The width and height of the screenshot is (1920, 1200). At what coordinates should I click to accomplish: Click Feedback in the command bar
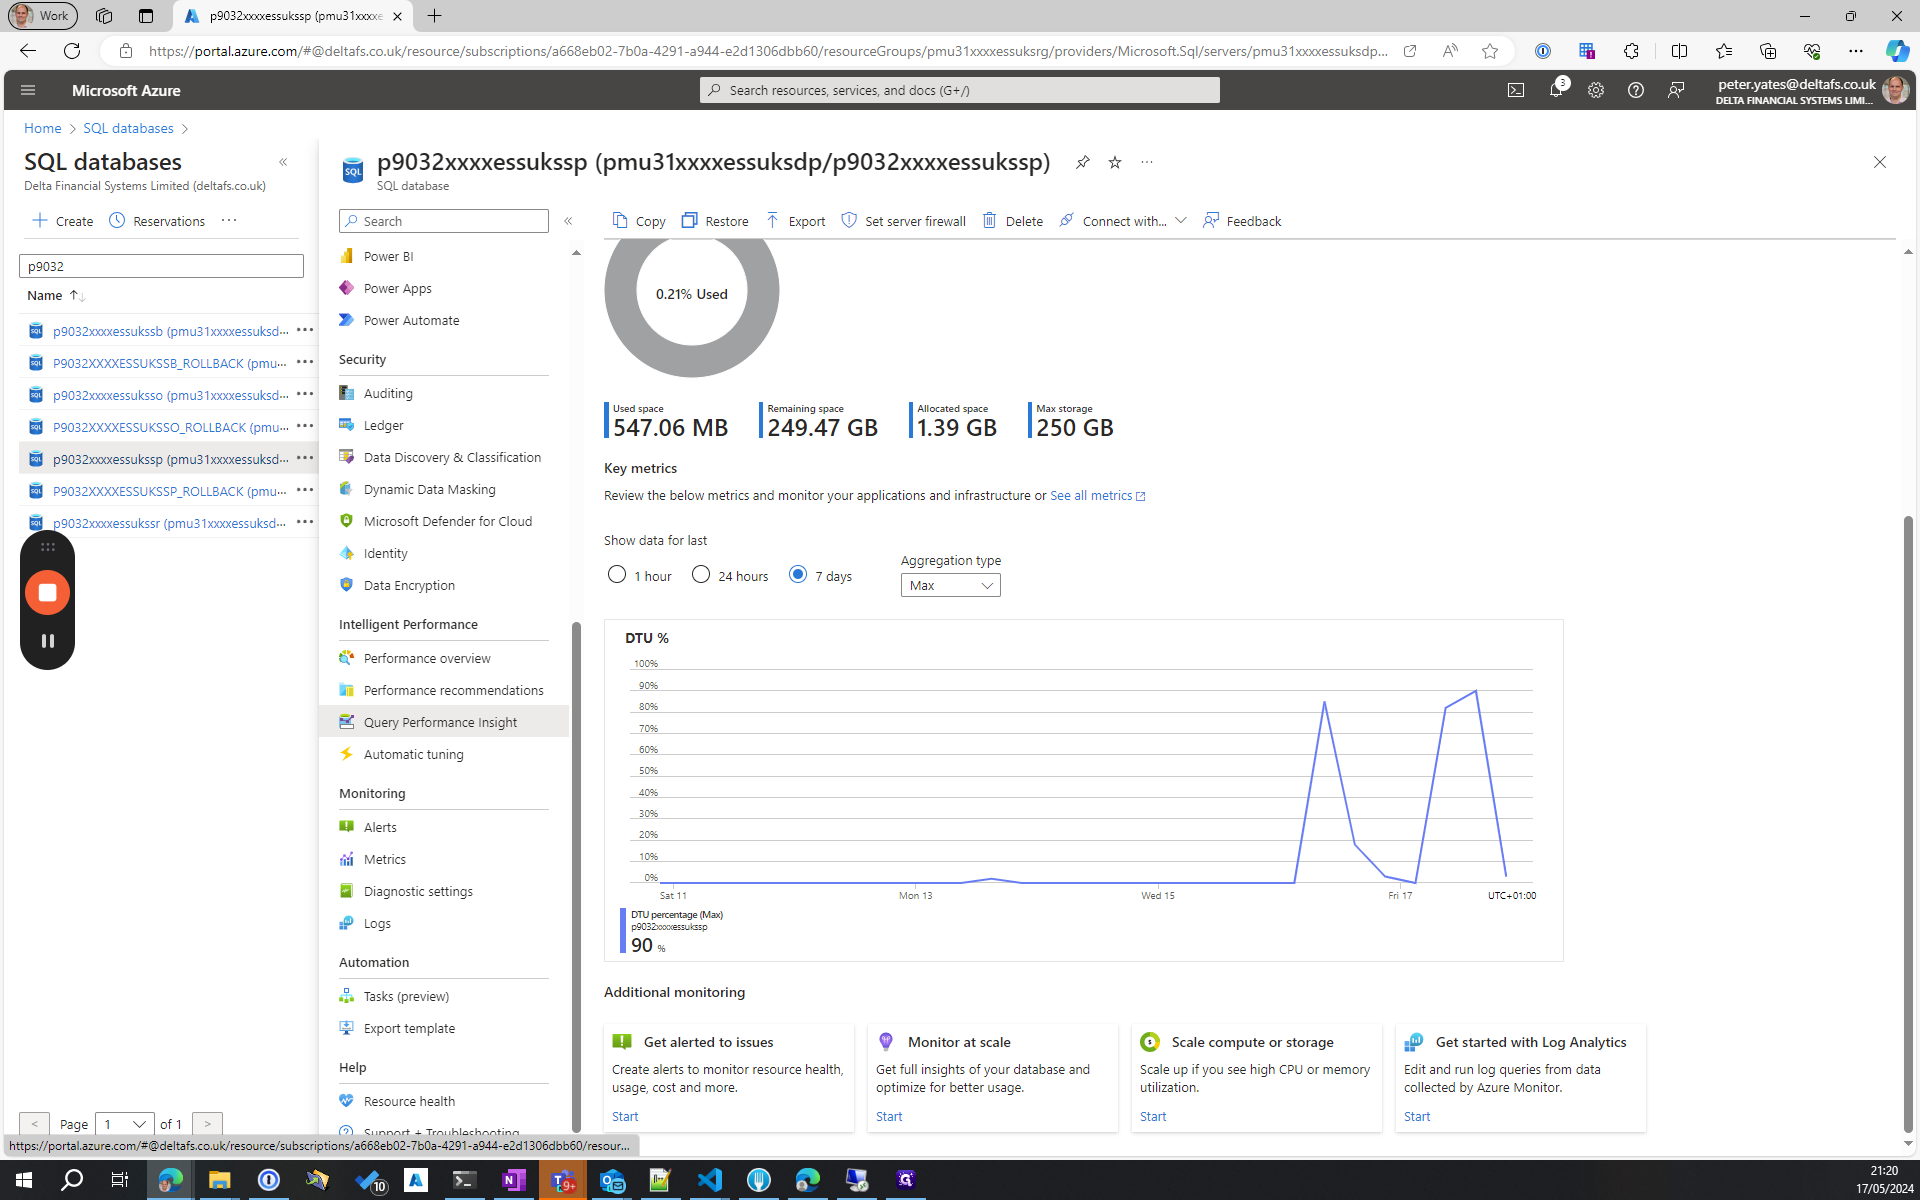[1242, 221]
